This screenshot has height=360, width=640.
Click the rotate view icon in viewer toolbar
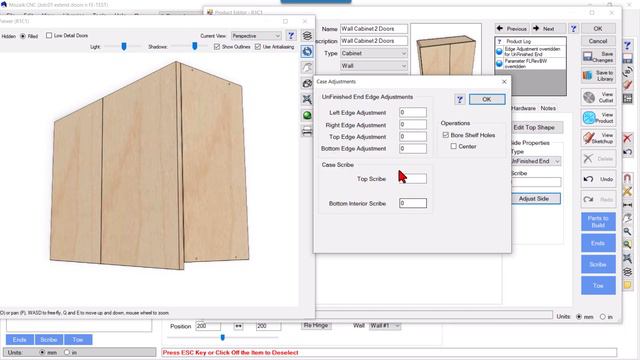307,51
